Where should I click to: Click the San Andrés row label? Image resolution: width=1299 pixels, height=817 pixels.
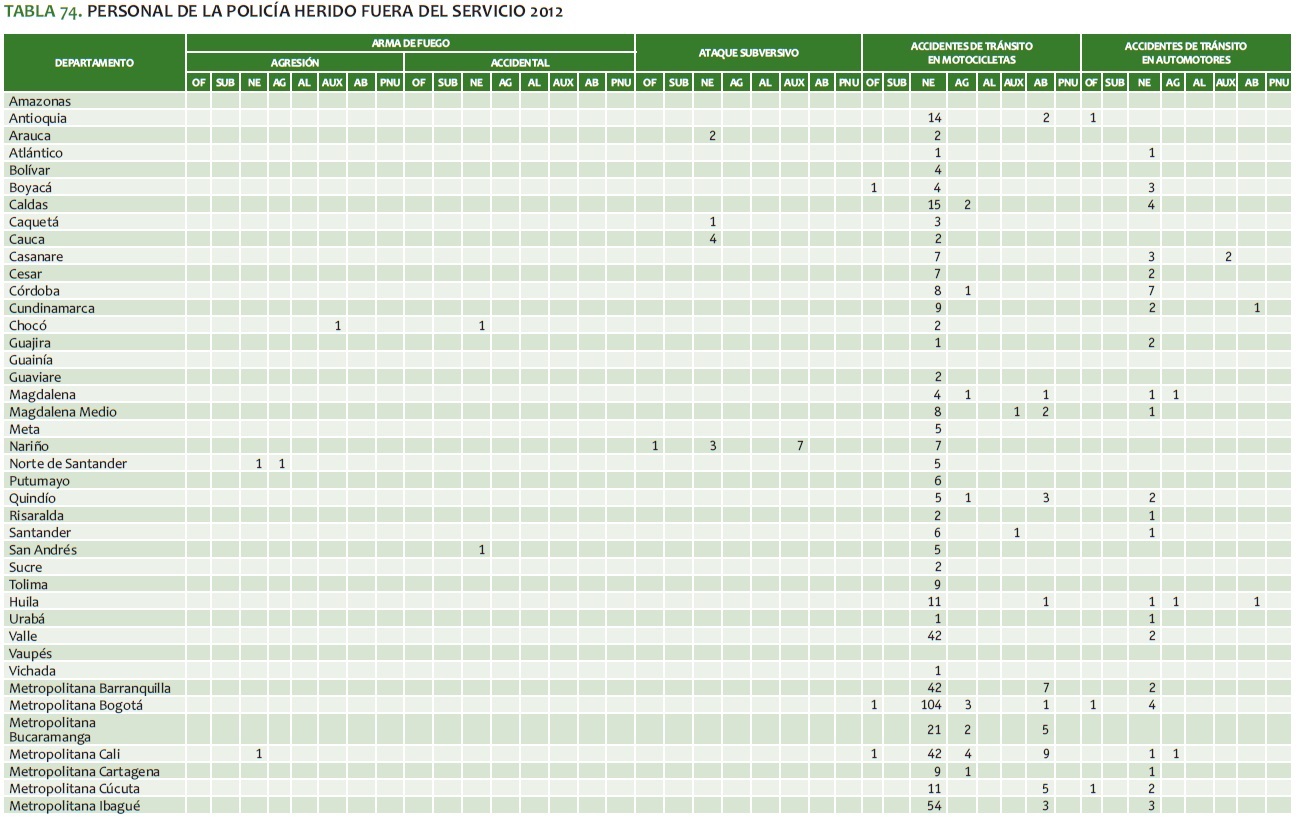tap(43, 550)
